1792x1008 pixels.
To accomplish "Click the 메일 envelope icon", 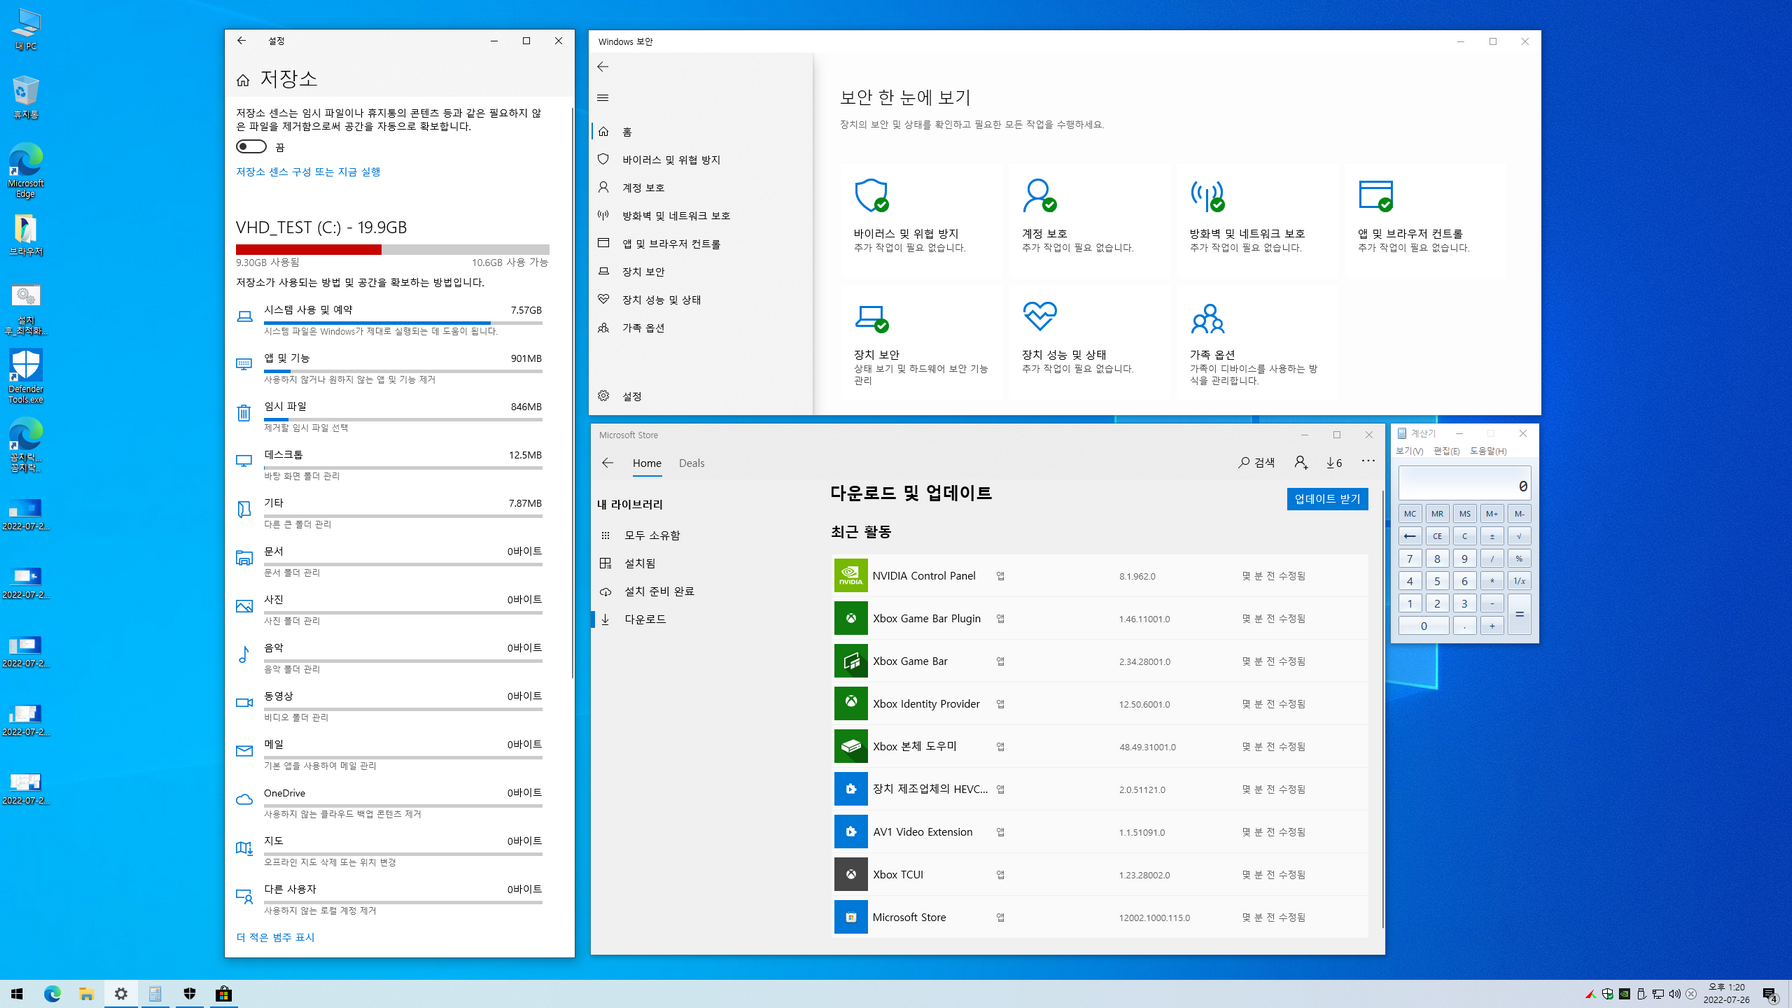I will click(244, 751).
